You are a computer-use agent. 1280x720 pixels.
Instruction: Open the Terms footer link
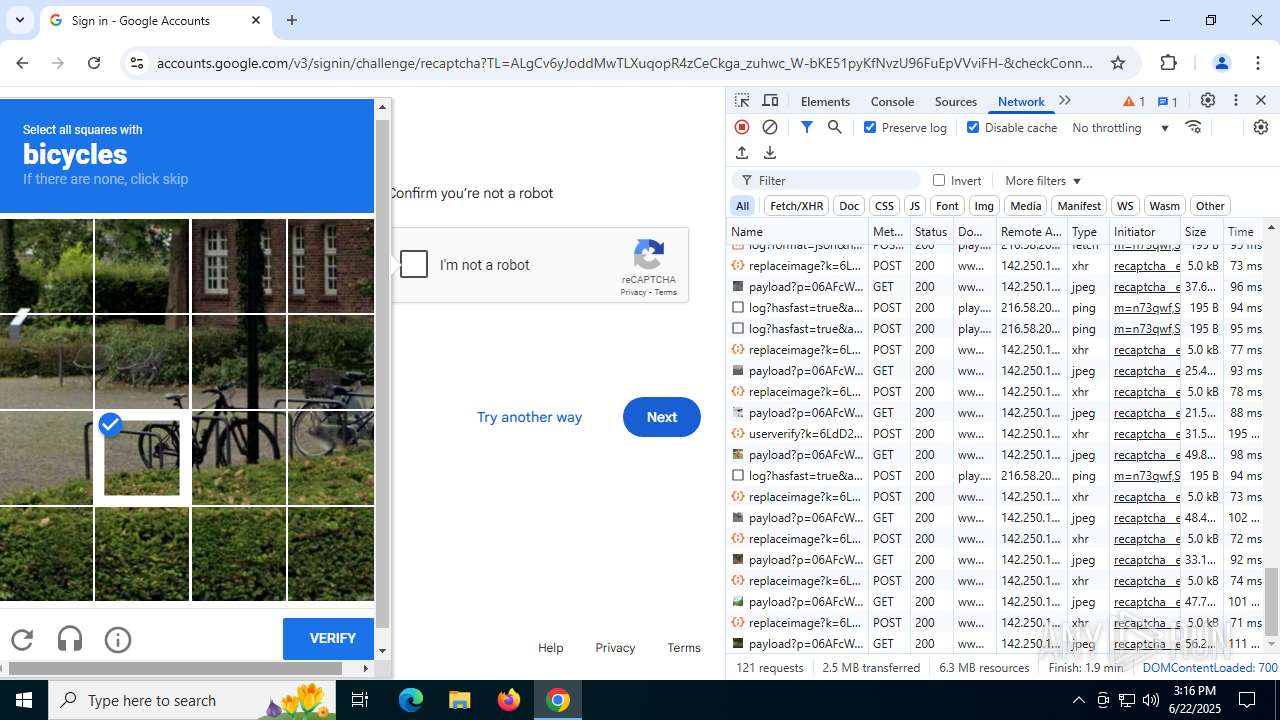[684, 648]
